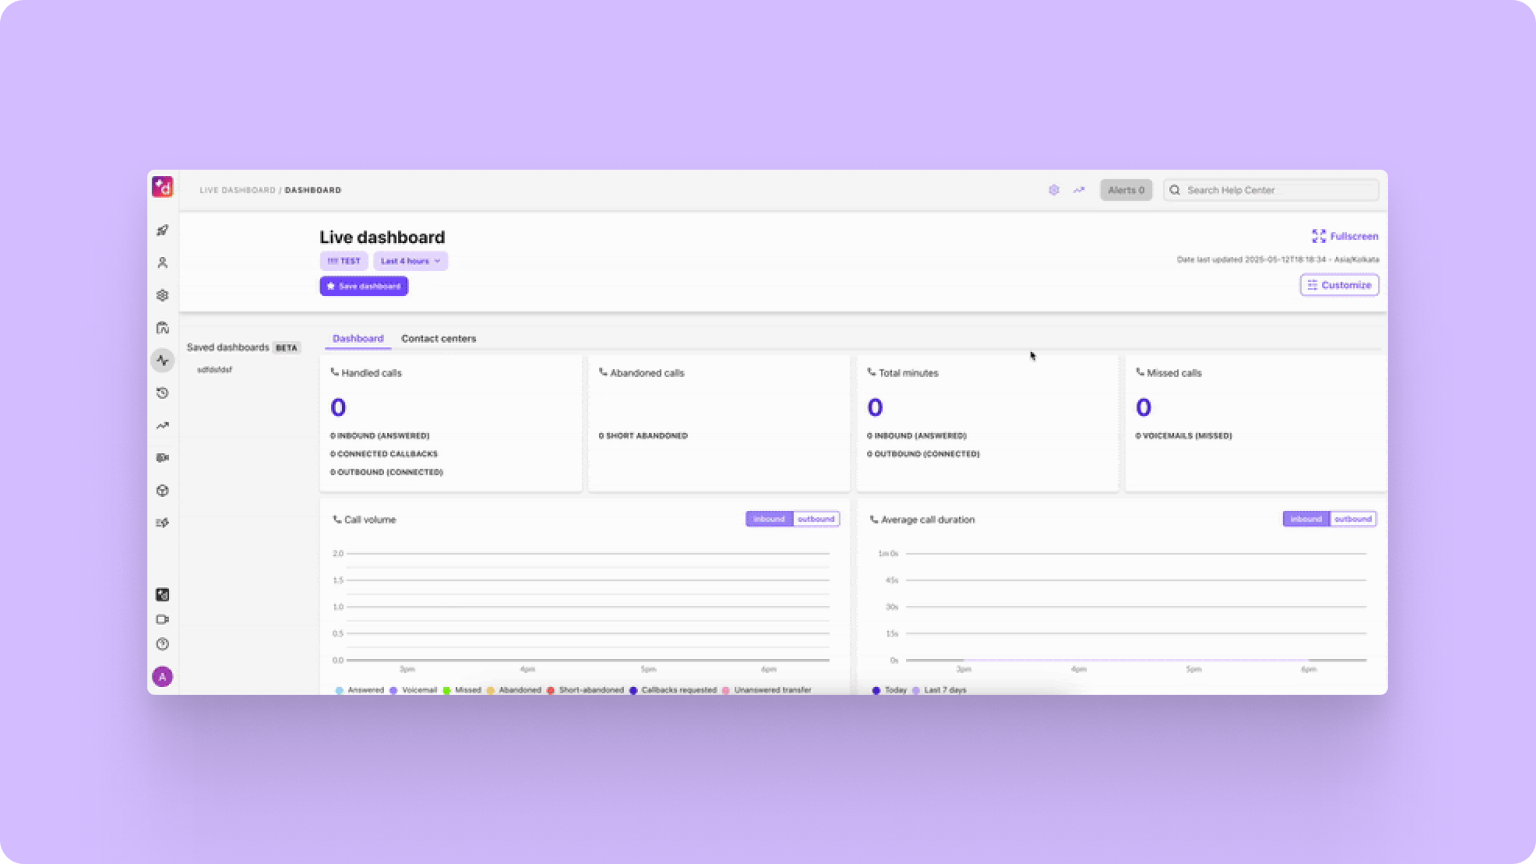Switch to the Contact centers tab

point(438,338)
